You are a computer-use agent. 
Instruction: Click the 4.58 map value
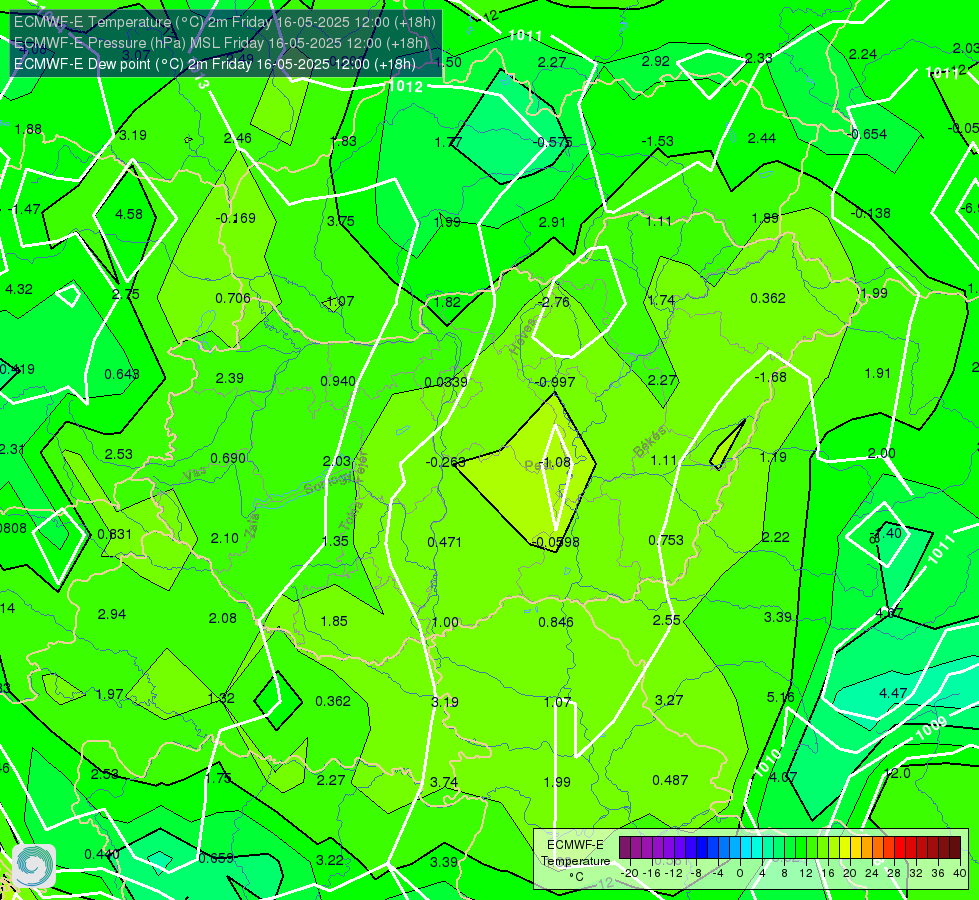129,214
